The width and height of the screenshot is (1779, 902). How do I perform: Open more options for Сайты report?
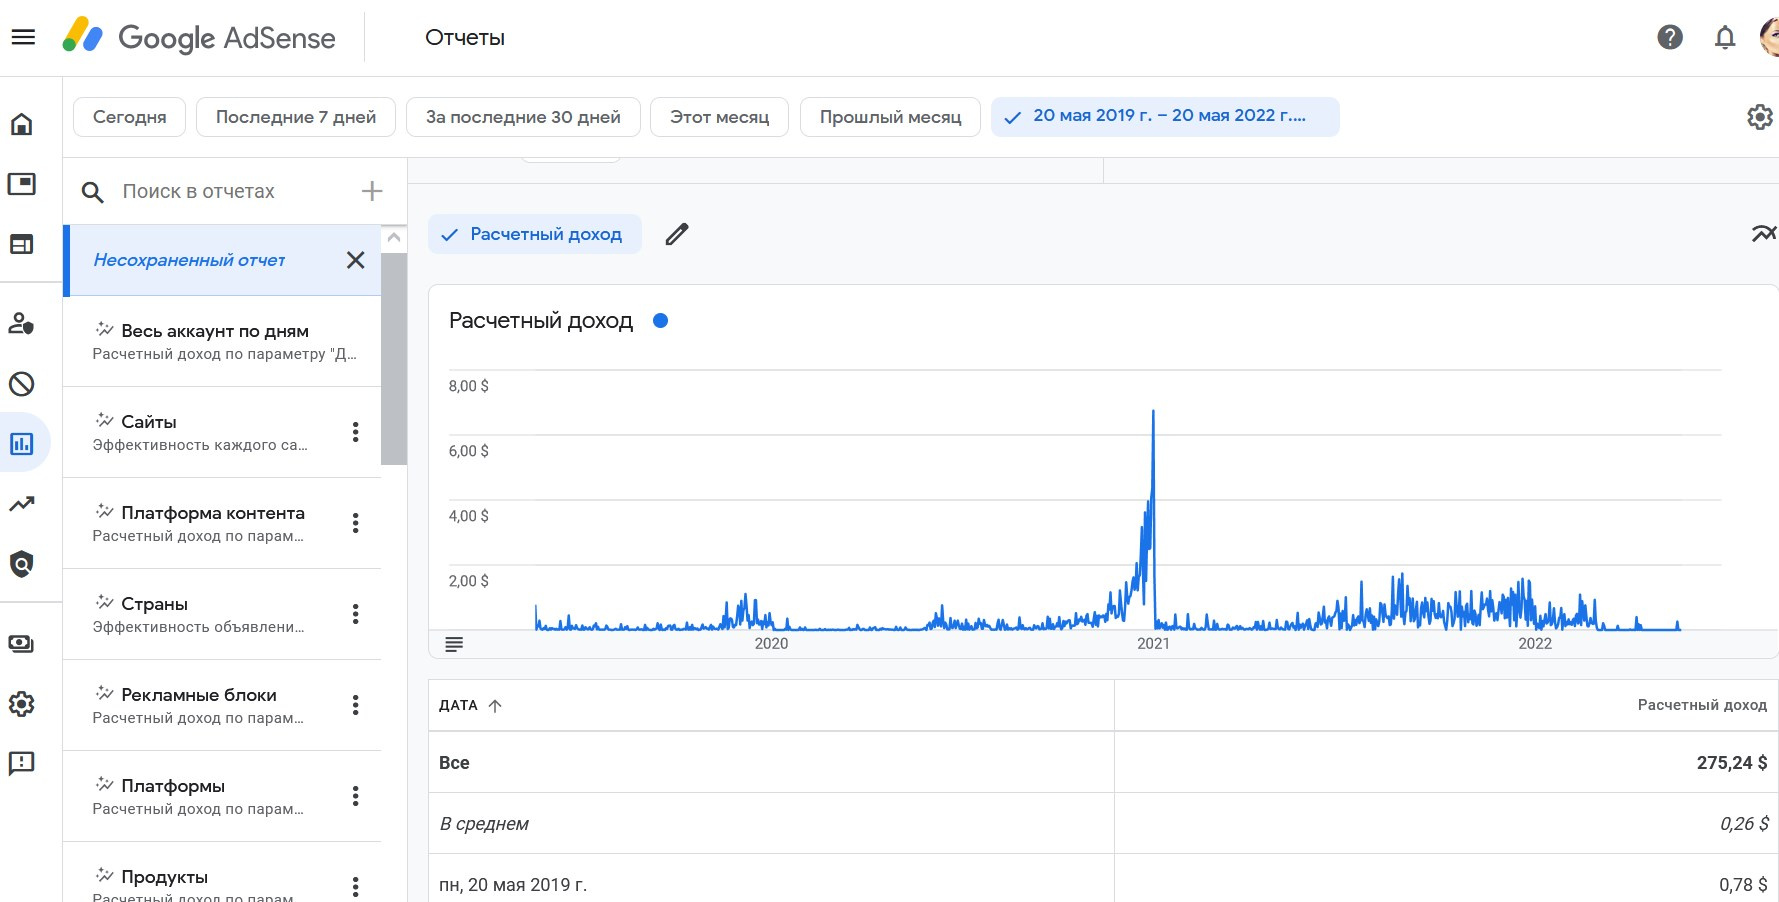[x=355, y=432]
